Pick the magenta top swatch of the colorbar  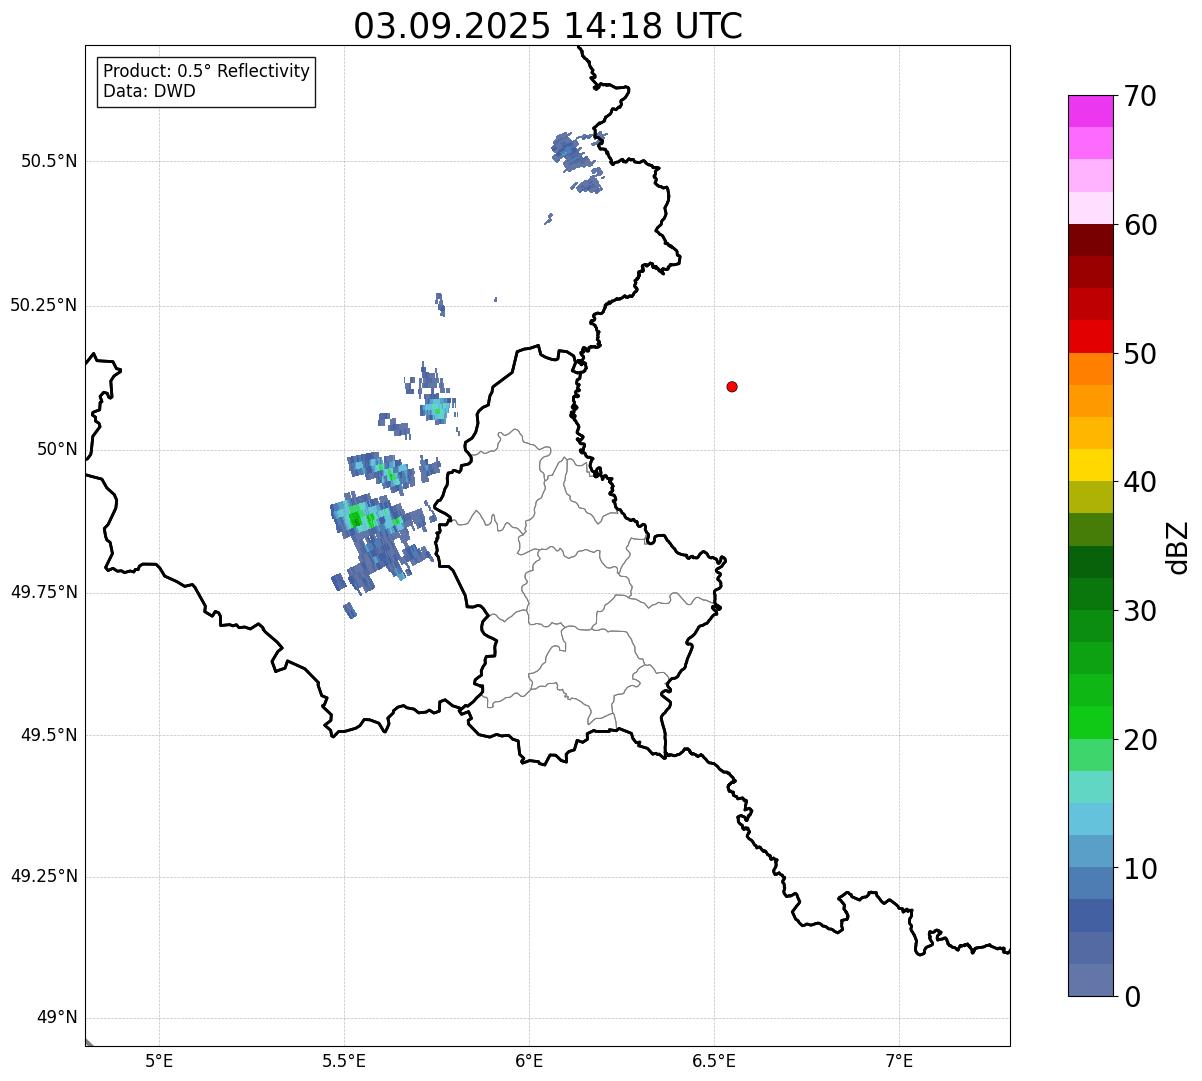click(1091, 111)
